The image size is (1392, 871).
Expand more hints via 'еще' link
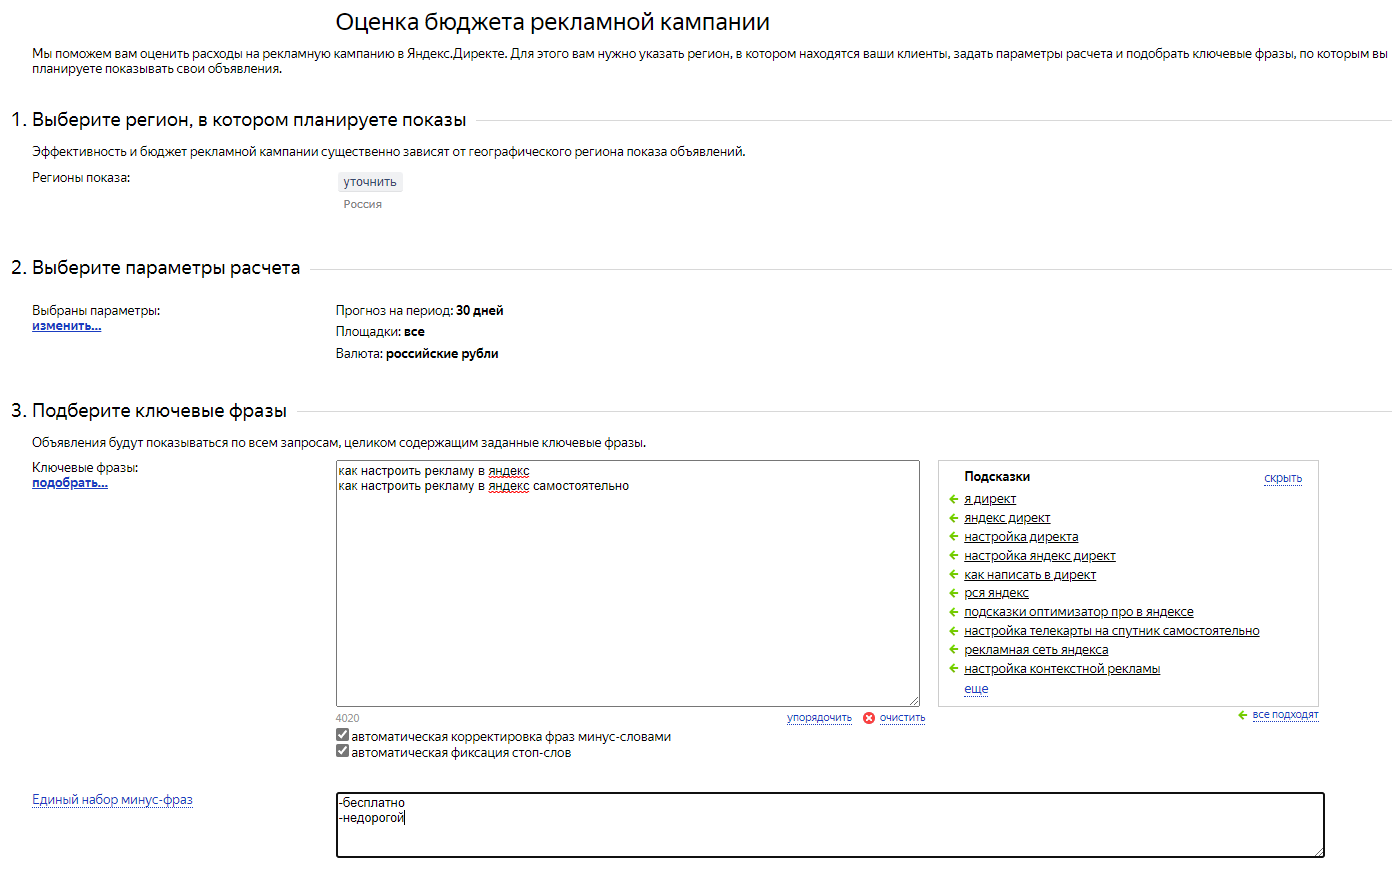coord(976,689)
